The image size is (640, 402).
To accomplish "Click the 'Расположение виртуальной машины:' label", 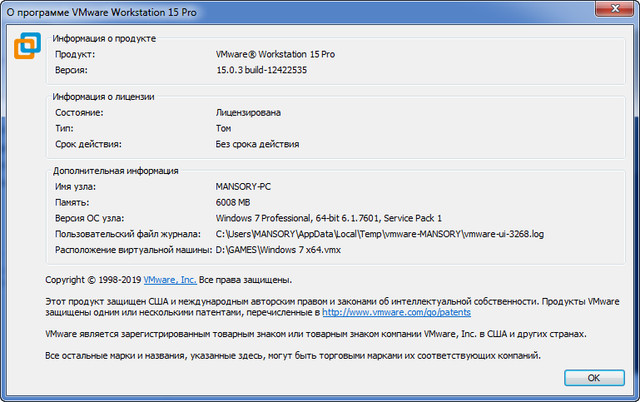I will tap(133, 250).
